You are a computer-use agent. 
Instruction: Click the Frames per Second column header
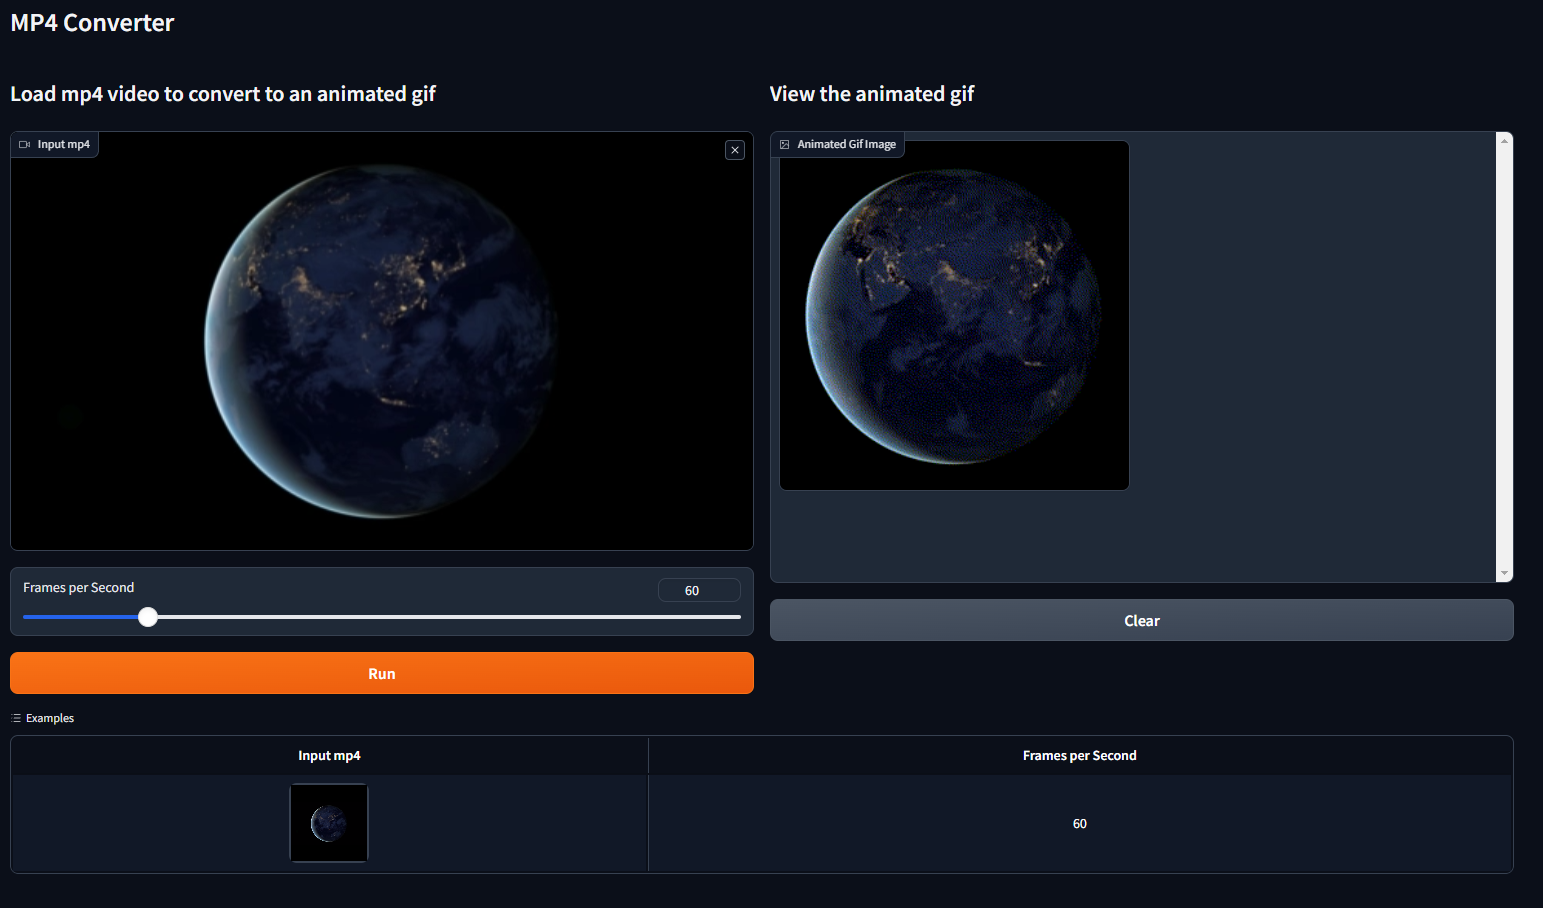coord(1079,756)
